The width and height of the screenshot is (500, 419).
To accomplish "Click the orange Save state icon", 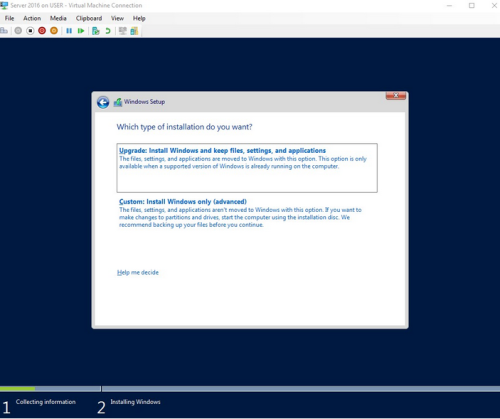I will pyautogui.click(x=54, y=31).
